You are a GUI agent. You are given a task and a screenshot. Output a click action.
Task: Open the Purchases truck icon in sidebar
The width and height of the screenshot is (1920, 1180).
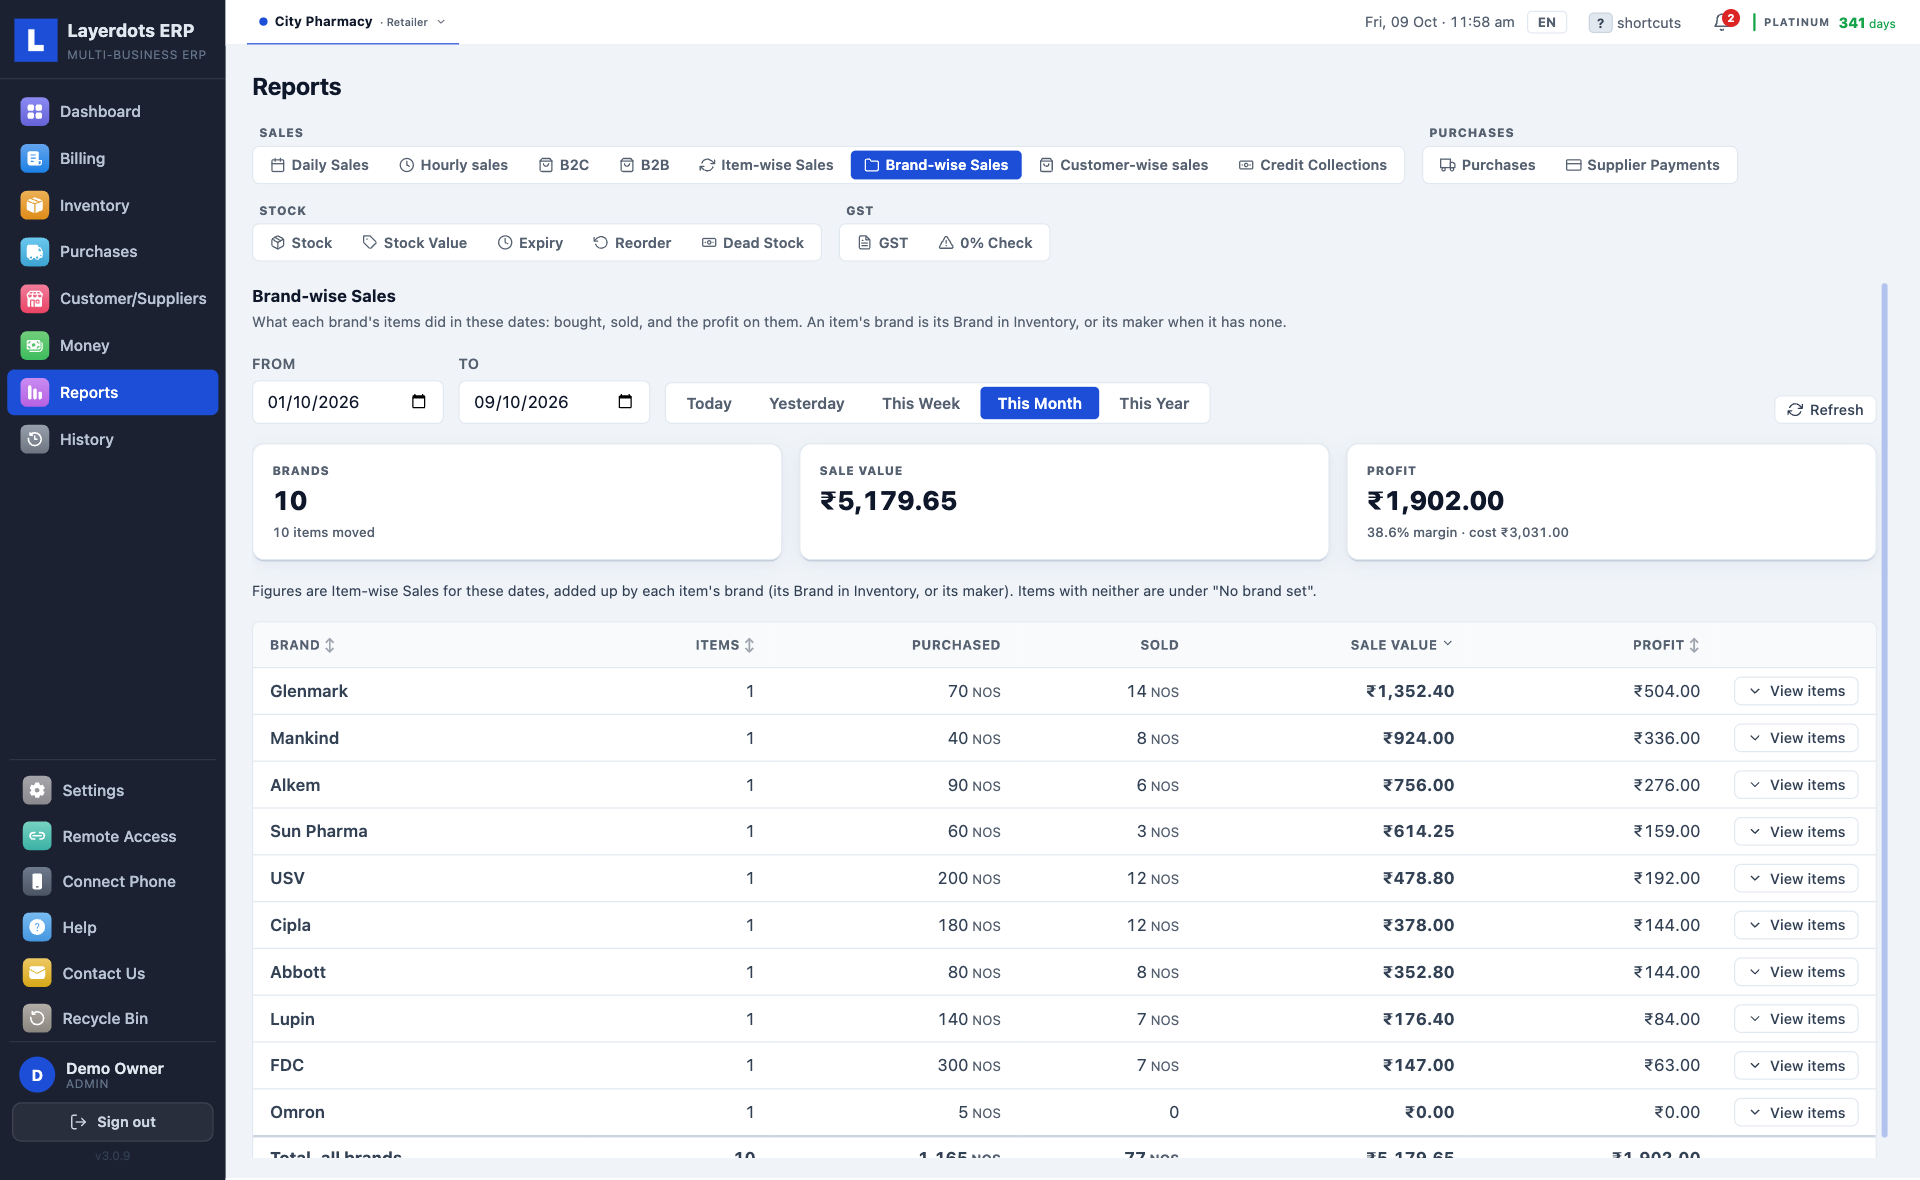35,252
